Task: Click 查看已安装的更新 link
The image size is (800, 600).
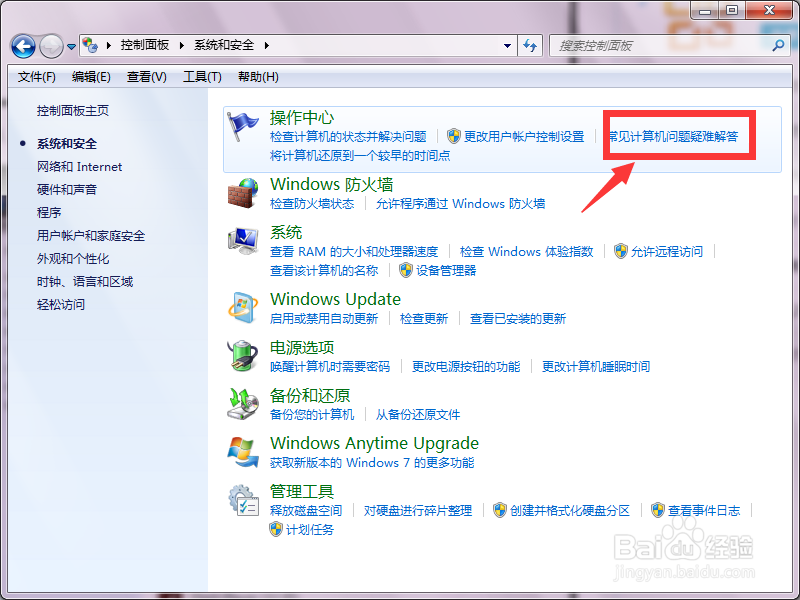Action: pyautogui.click(x=518, y=318)
